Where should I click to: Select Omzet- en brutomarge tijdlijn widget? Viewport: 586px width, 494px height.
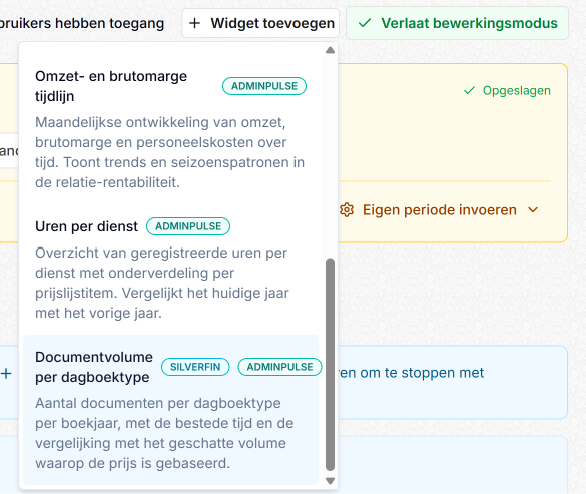coord(171,129)
